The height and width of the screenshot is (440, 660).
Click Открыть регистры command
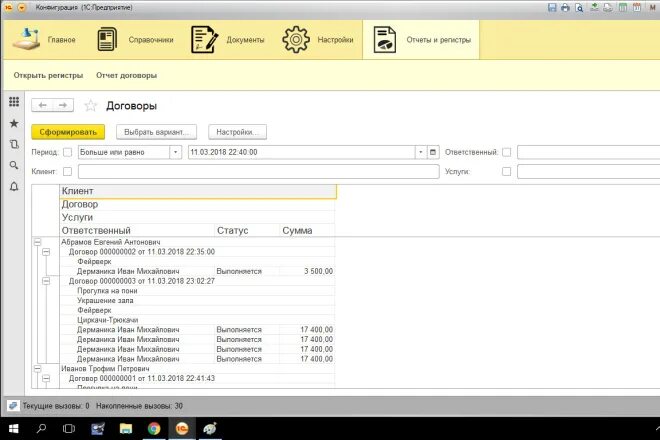[48, 75]
